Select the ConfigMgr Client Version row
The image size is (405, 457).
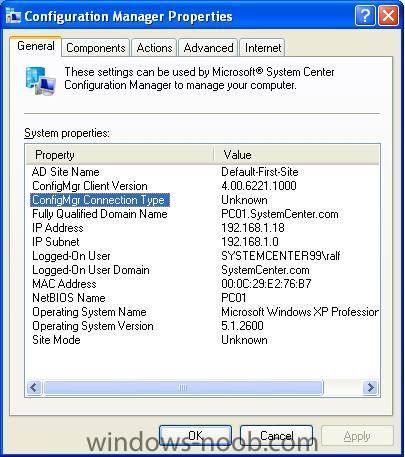point(202,186)
